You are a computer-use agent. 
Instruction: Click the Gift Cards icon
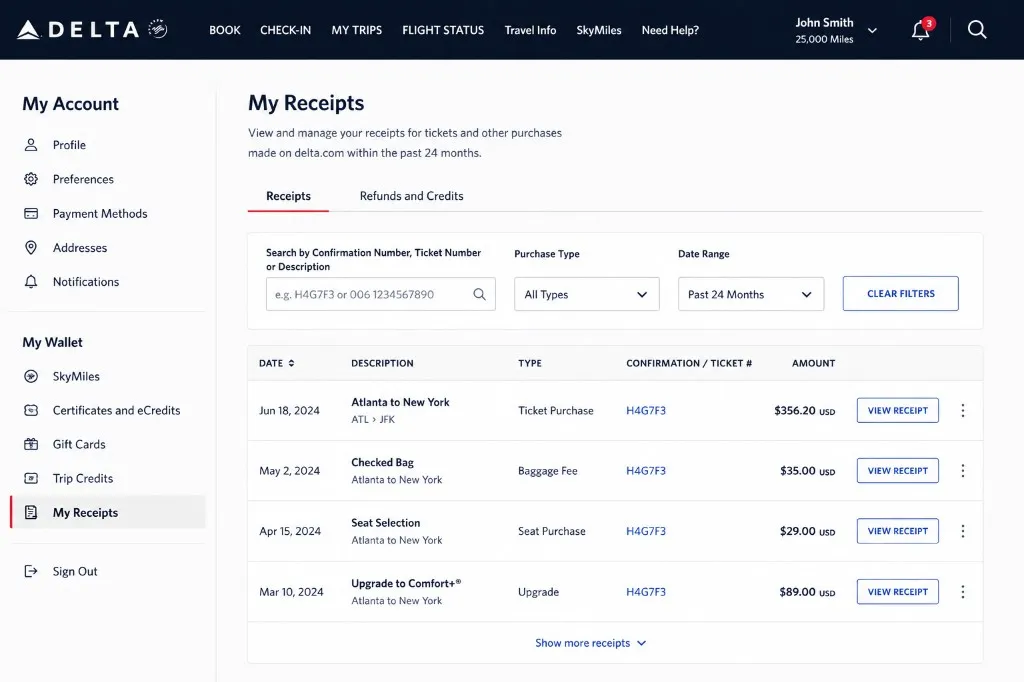coord(31,444)
